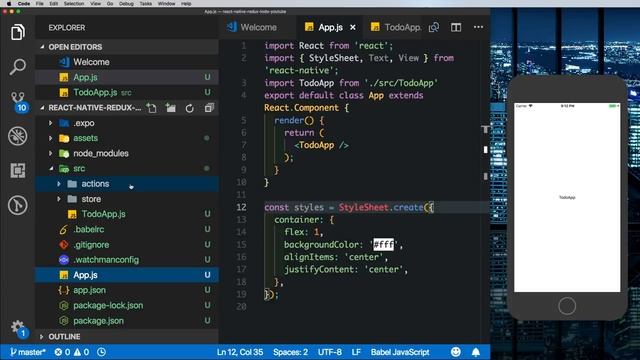The image size is (640, 360).
Task: Change encoding via UTF-8 status item
Action: pos(329,352)
